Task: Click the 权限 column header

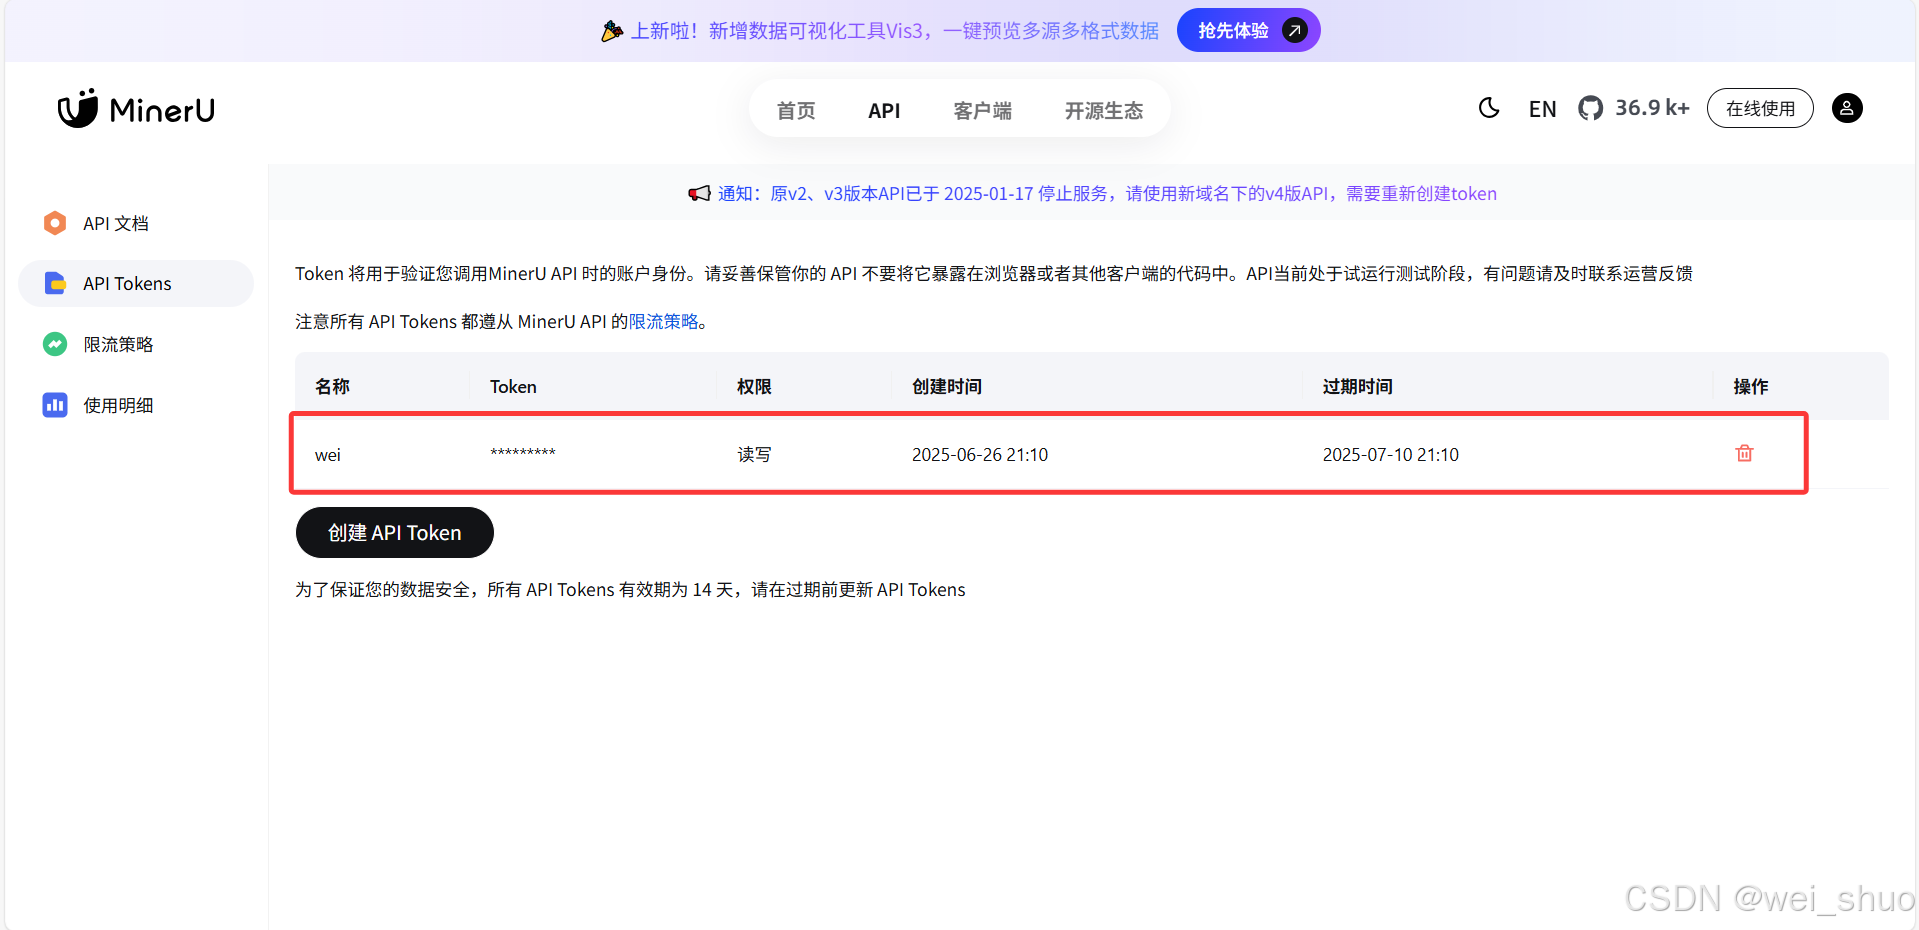Action: click(754, 387)
